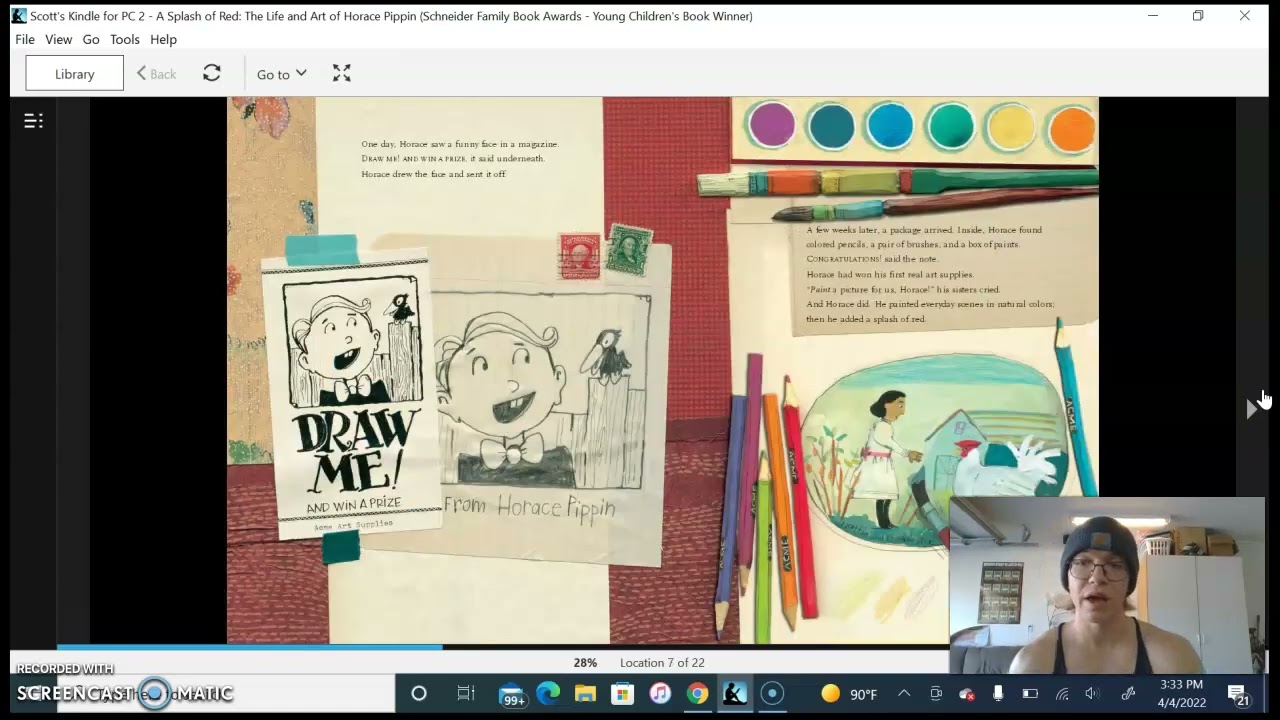Viewport: 1280px width, 720px height.
Task: Open the volume speaker icon
Action: [1092, 694]
